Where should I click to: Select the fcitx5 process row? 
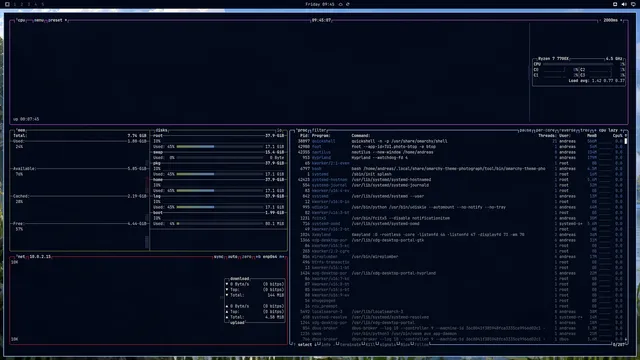point(459,218)
